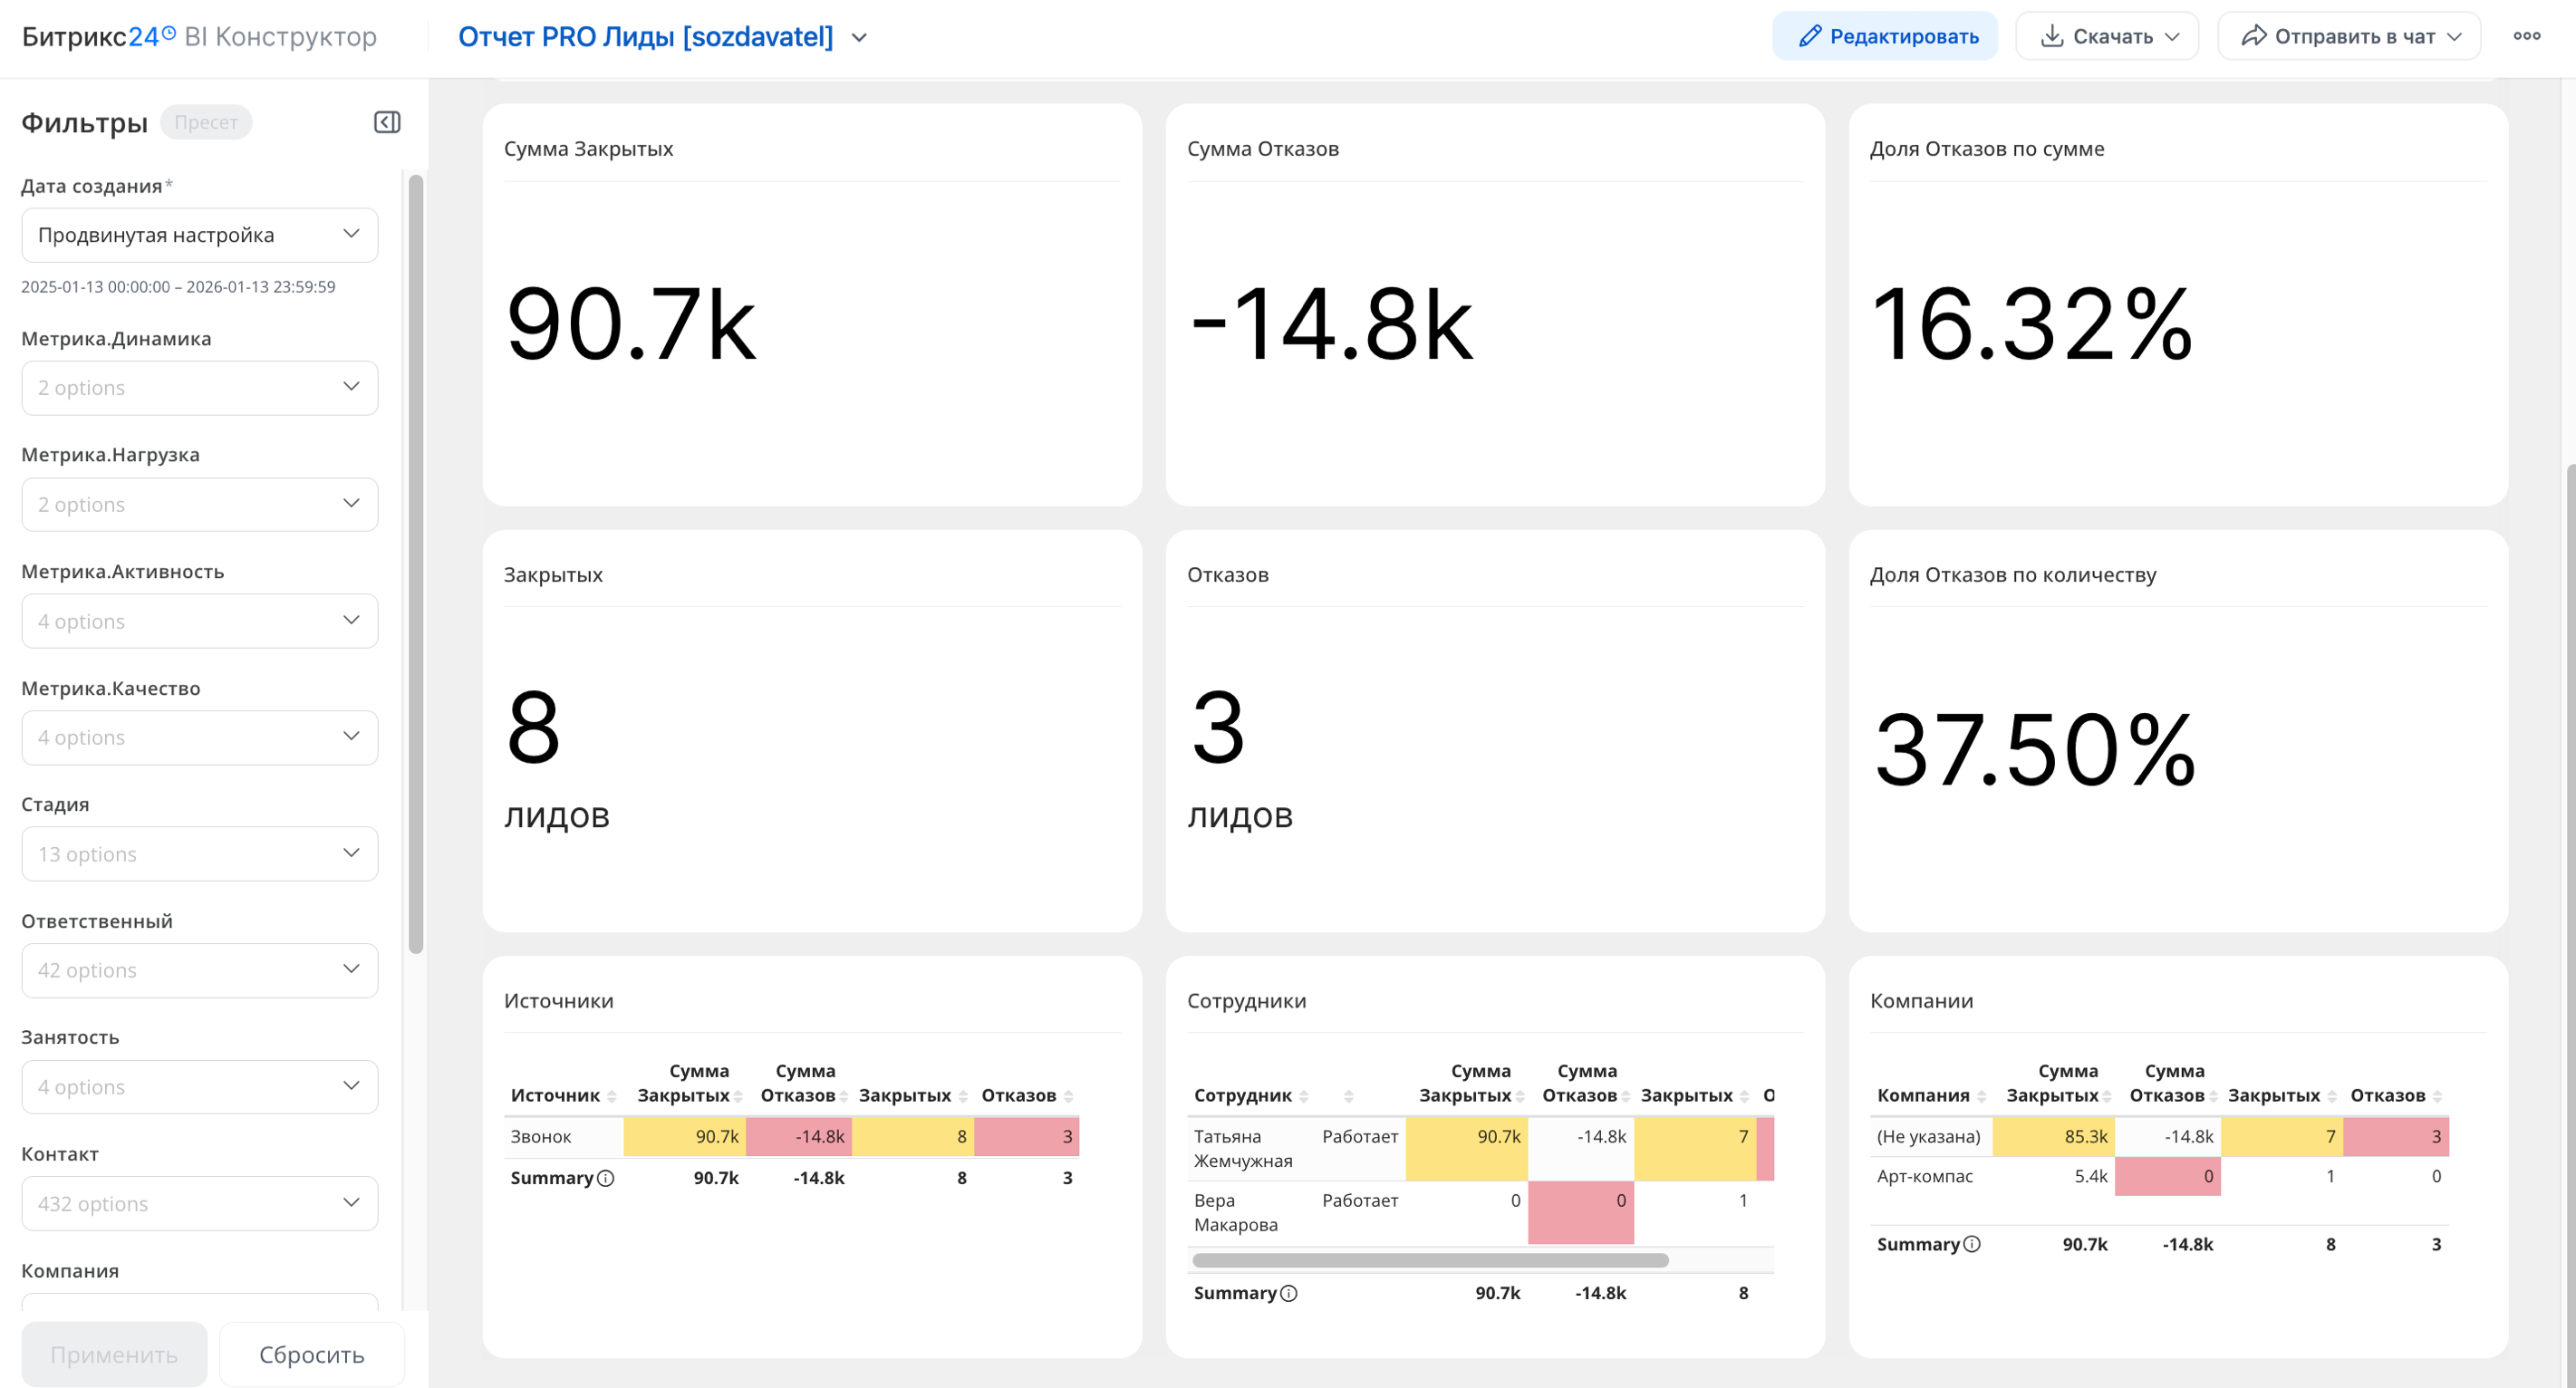The height and width of the screenshot is (1388, 2576).
Task: Click the Пресет tag next to Фильтры
Action: (206, 122)
